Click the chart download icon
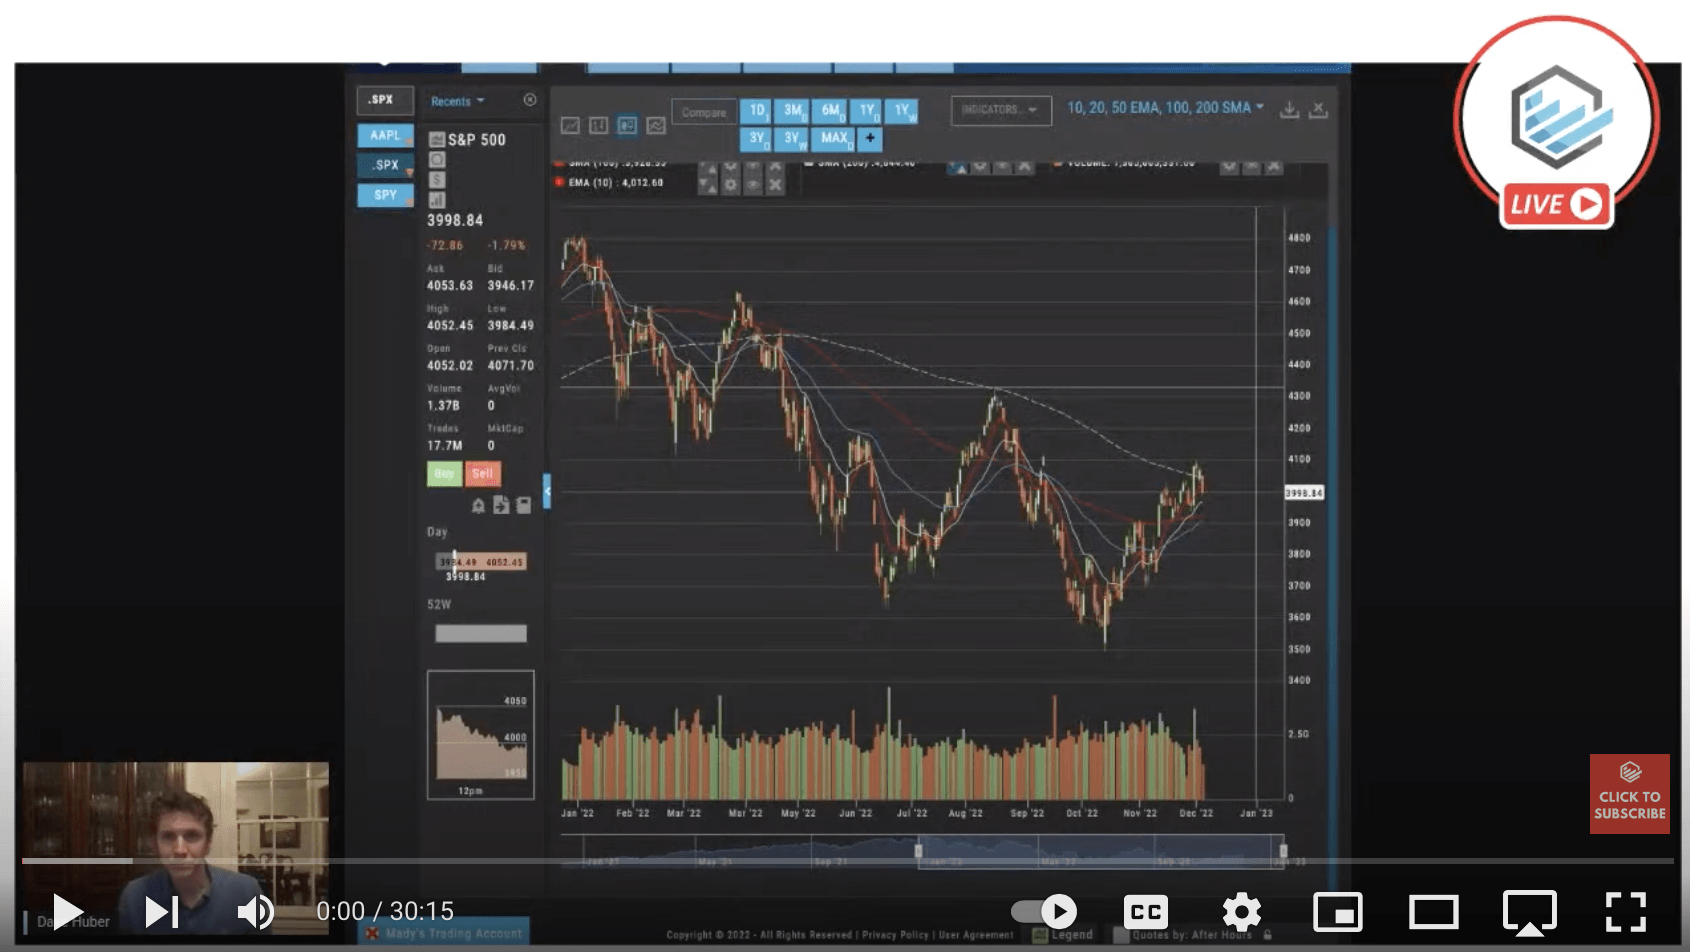1690x952 pixels. (x=1290, y=110)
